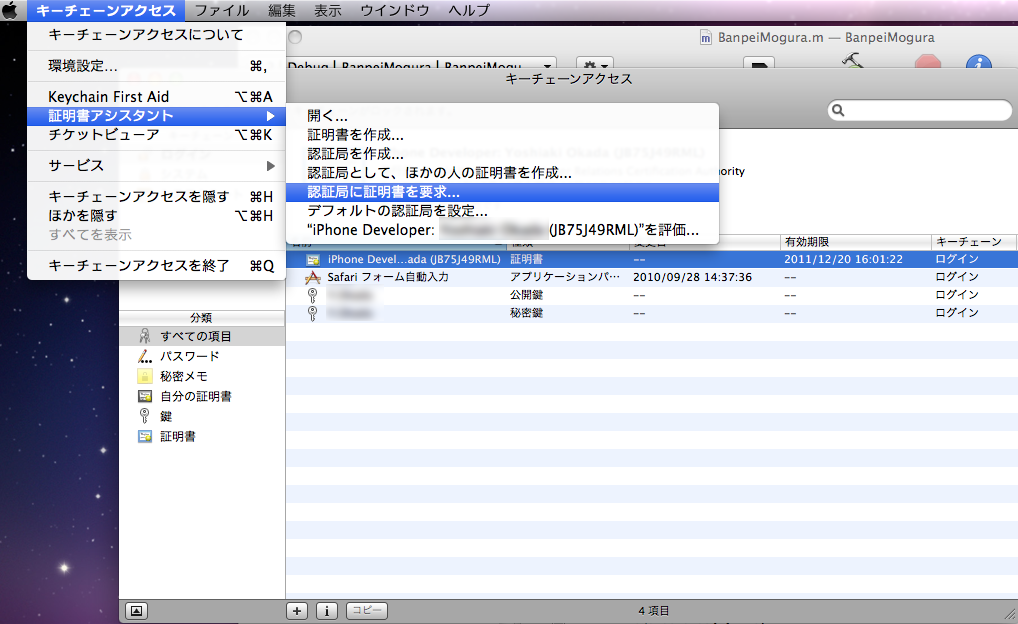The width and height of the screenshot is (1018, 624).
Task: Open the ファイル menu in menu bar
Action: click(x=221, y=11)
